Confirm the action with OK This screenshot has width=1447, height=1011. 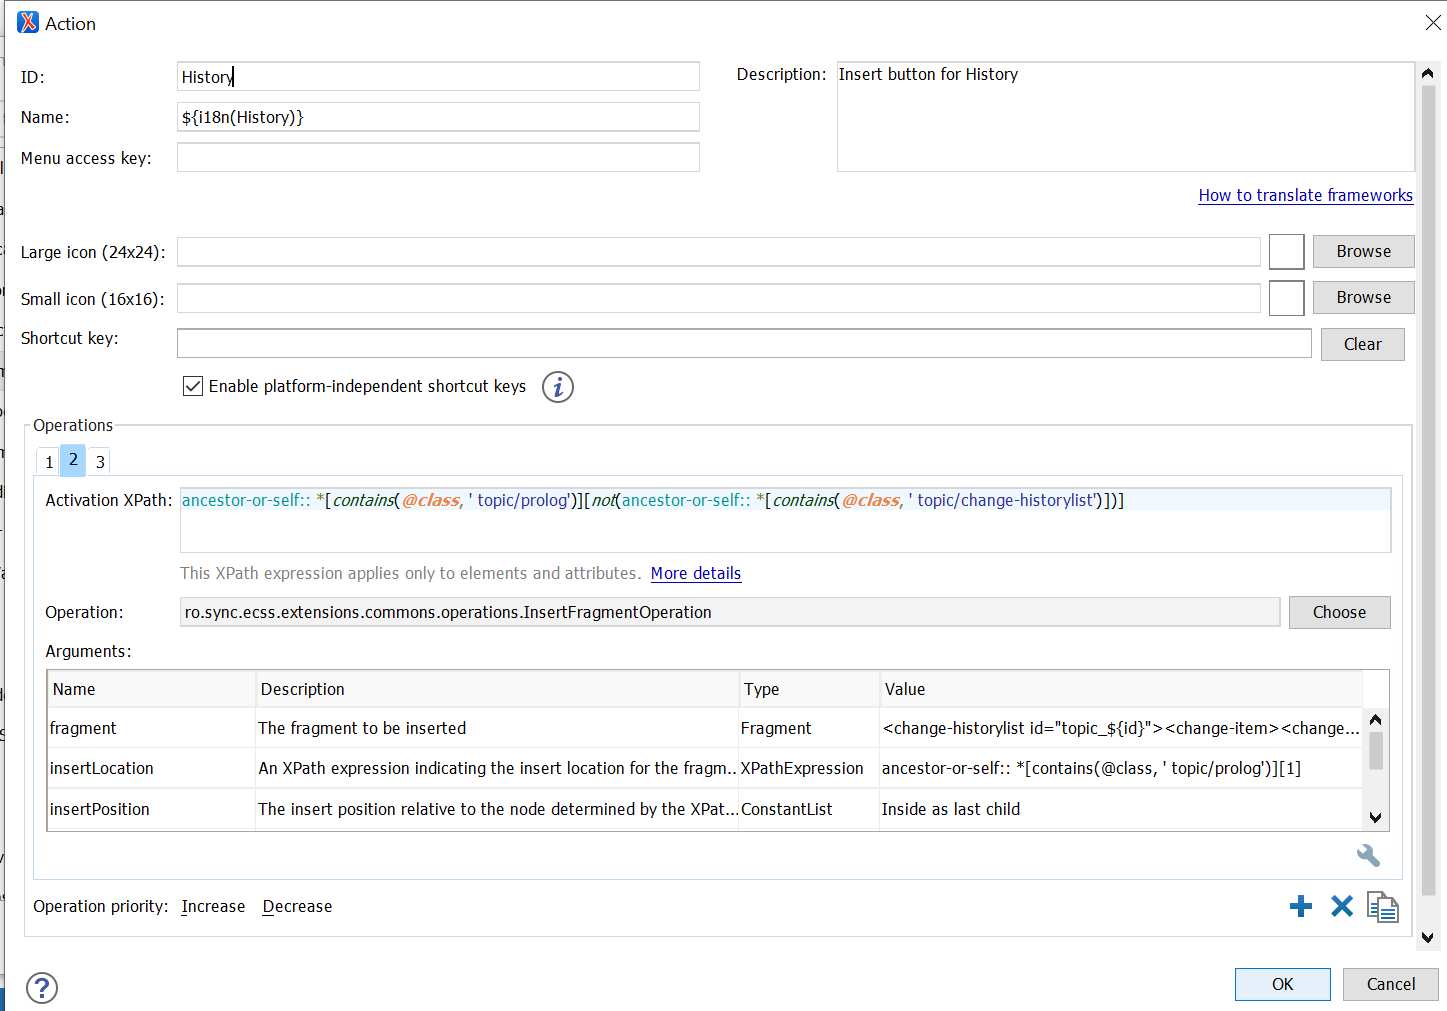1283,984
